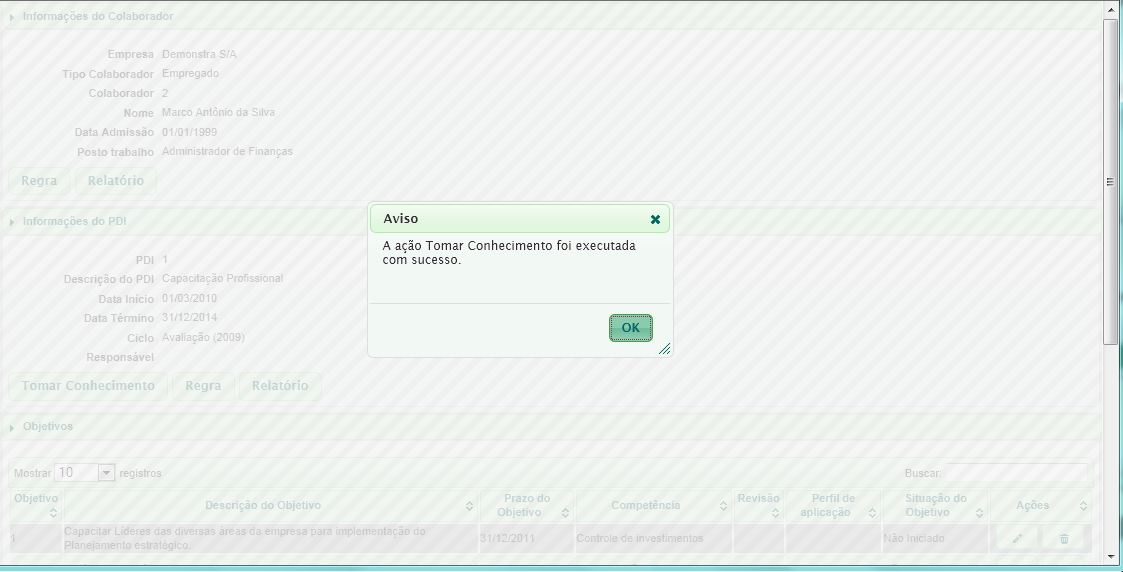Select 'Administrador de Finanças' value
This screenshot has height=572, width=1123.
tap(227, 151)
